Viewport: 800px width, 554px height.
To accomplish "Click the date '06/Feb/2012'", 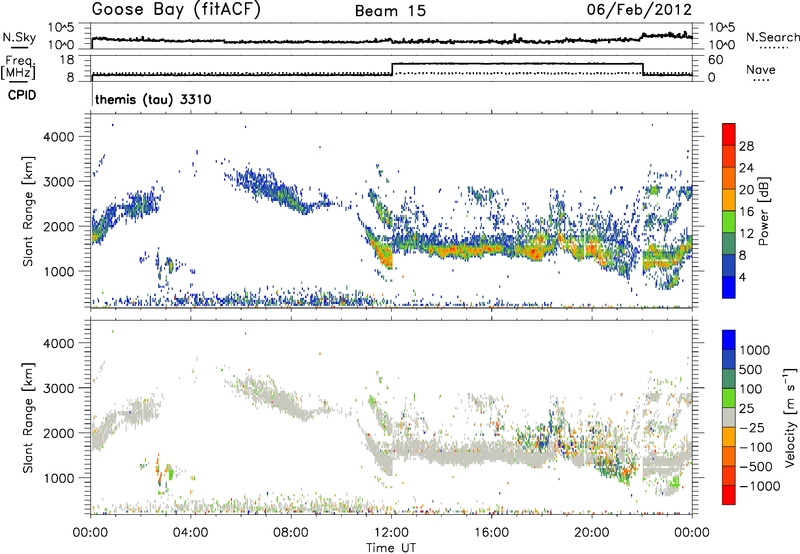I will [x=639, y=9].
